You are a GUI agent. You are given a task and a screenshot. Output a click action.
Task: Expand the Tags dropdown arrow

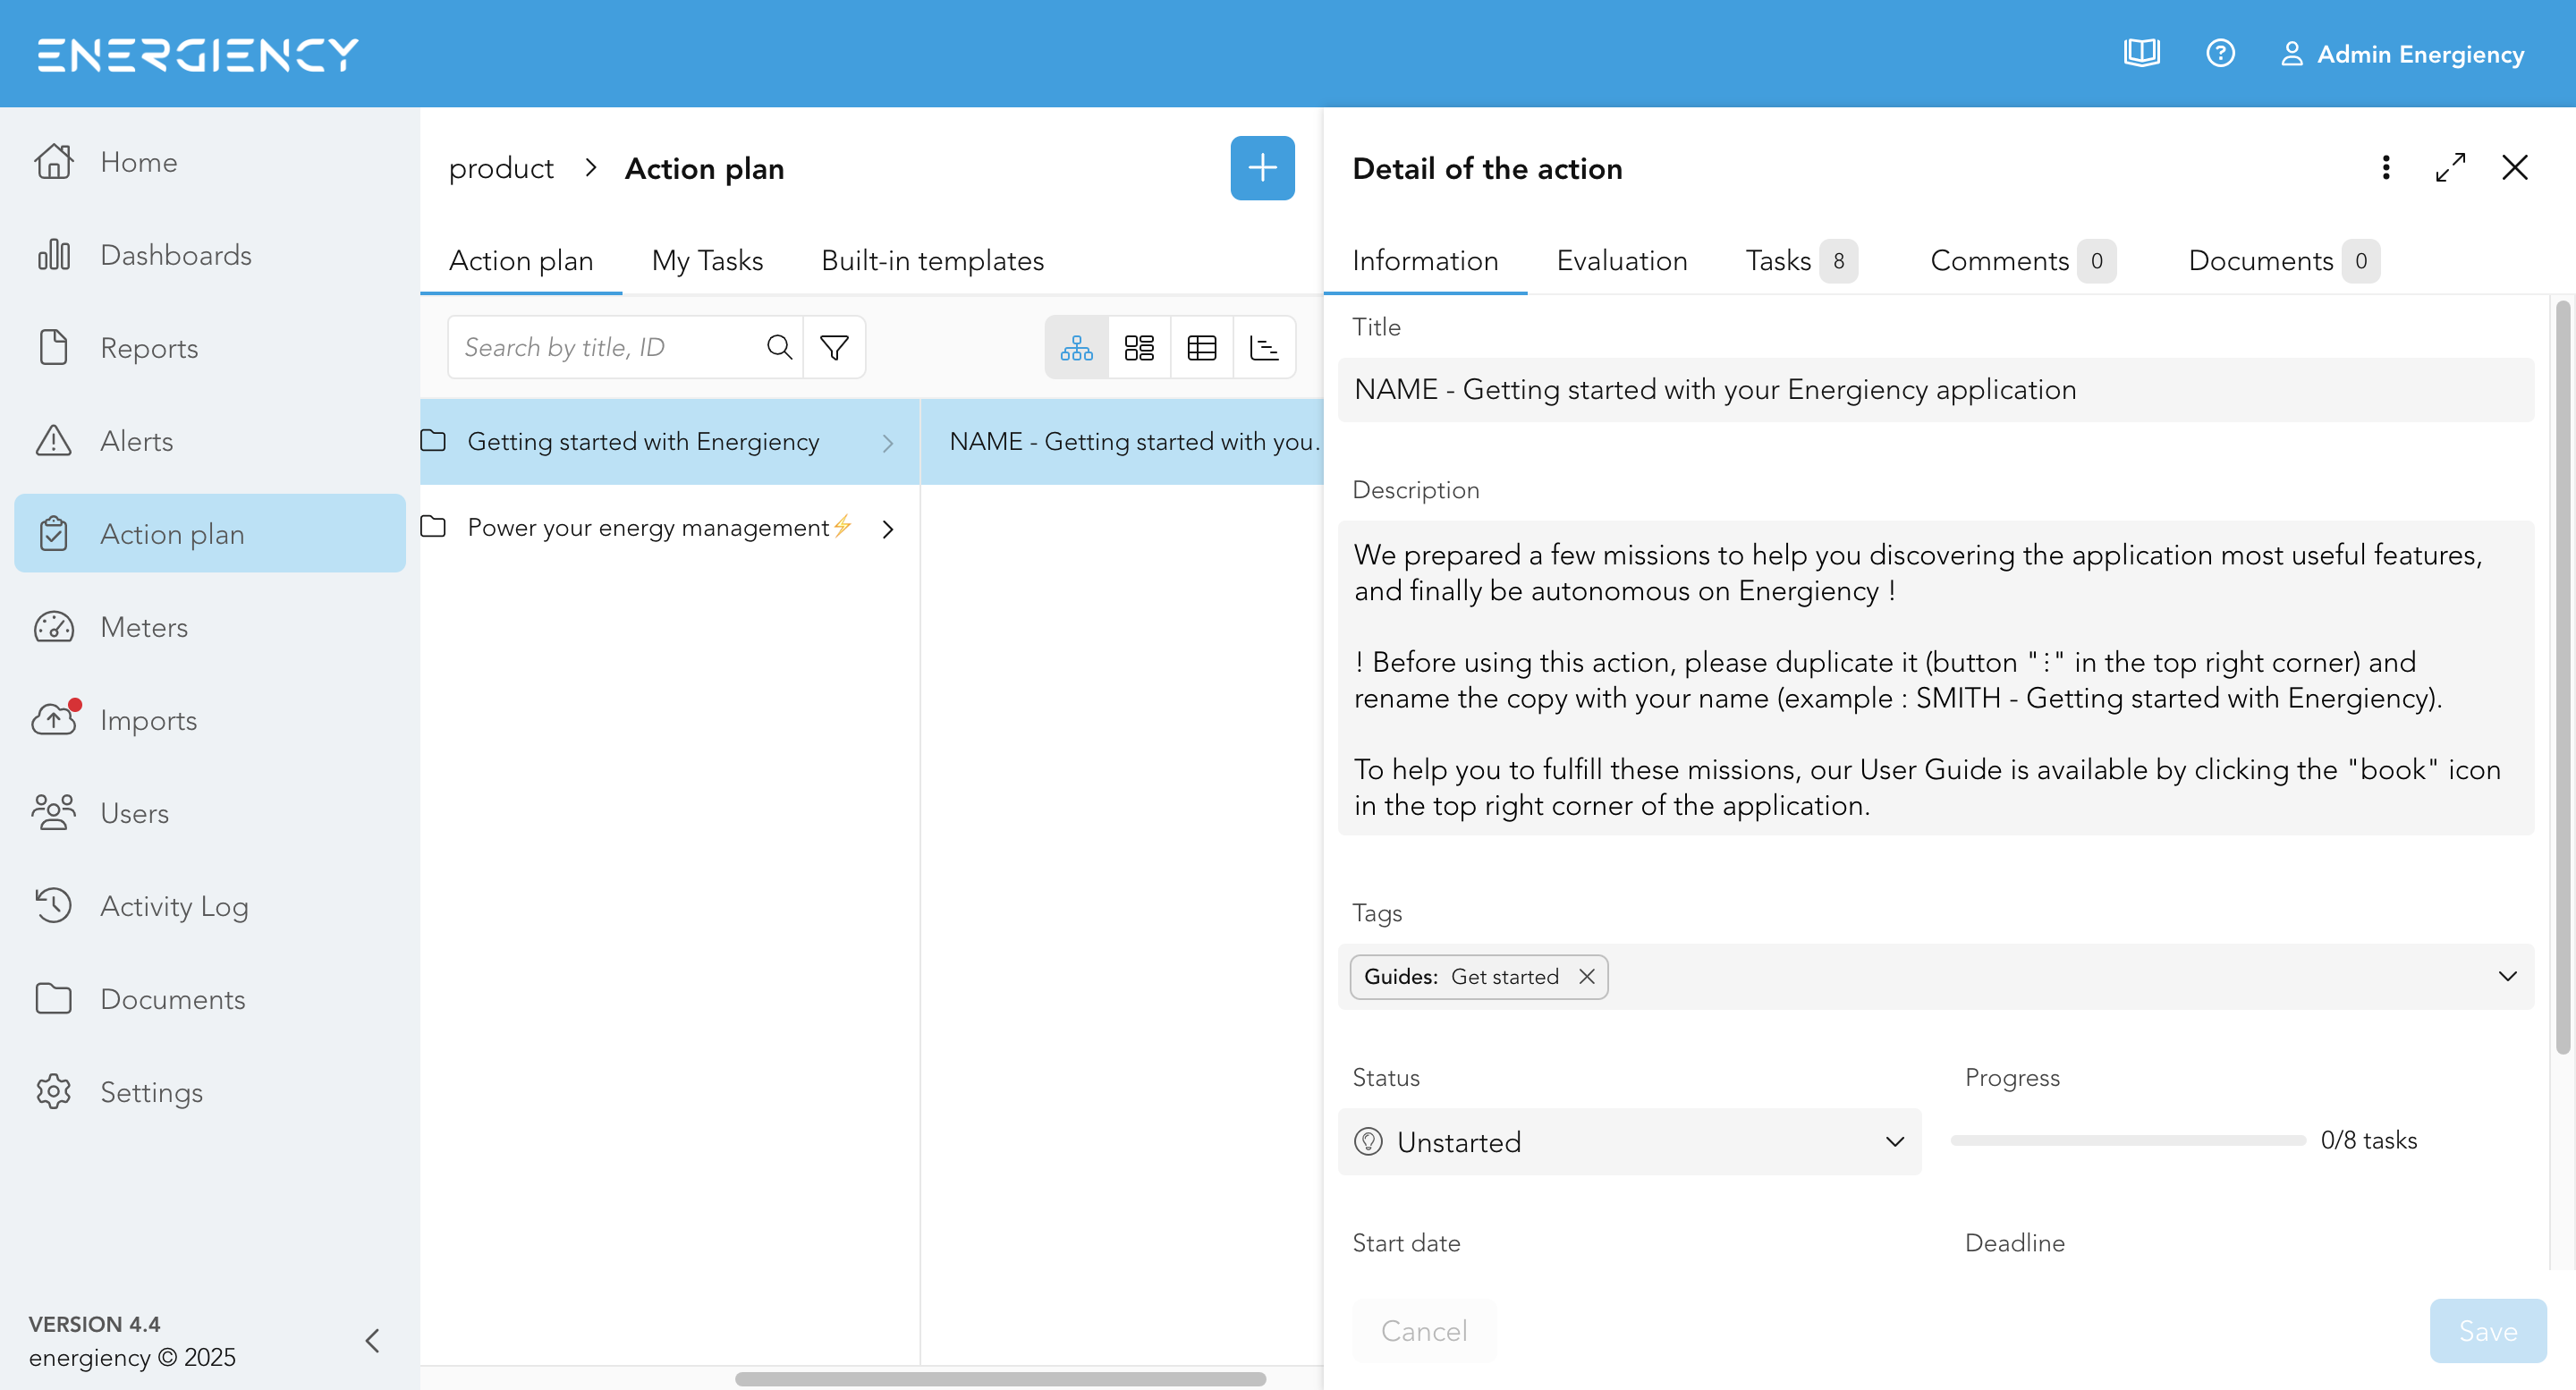point(2507,977)
